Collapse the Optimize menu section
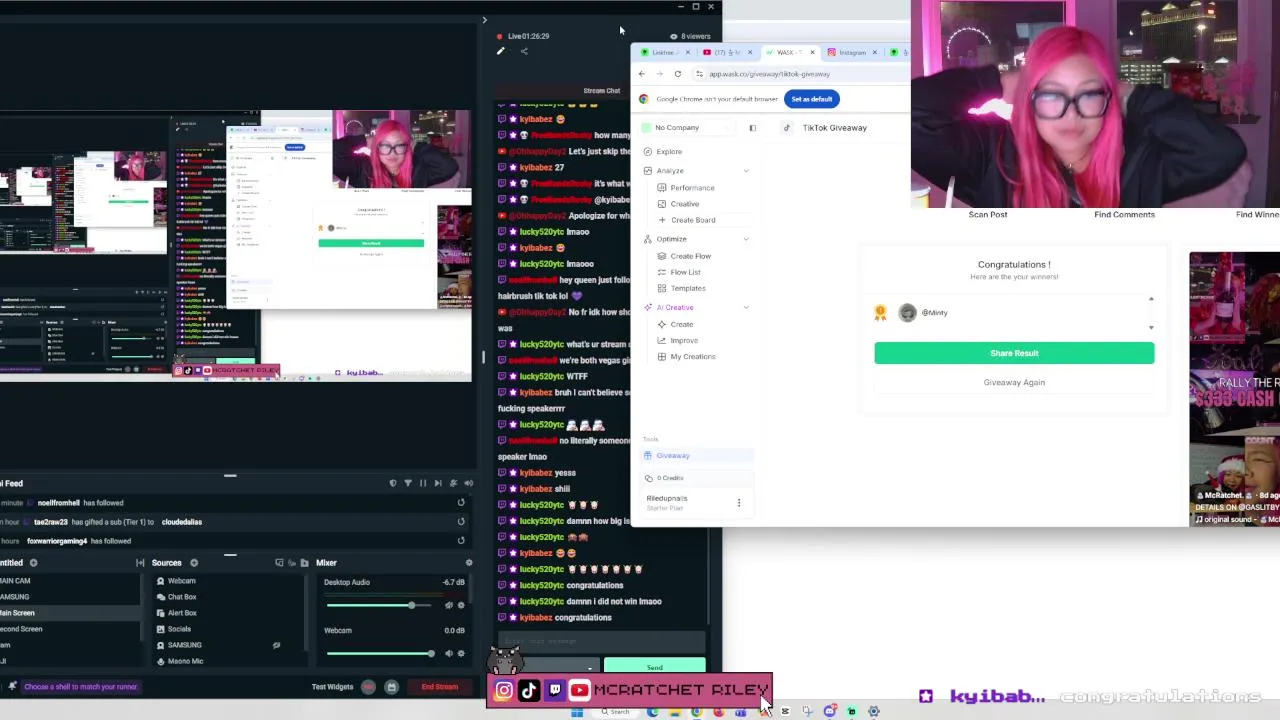Viewport: 1280px width, 720px height. (746, 239)
